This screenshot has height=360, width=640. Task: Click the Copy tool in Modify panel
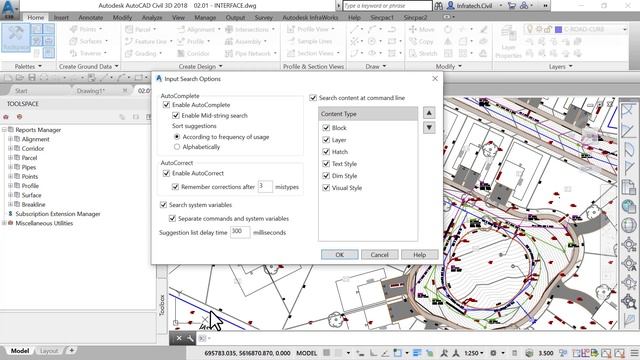coord(421,41)
